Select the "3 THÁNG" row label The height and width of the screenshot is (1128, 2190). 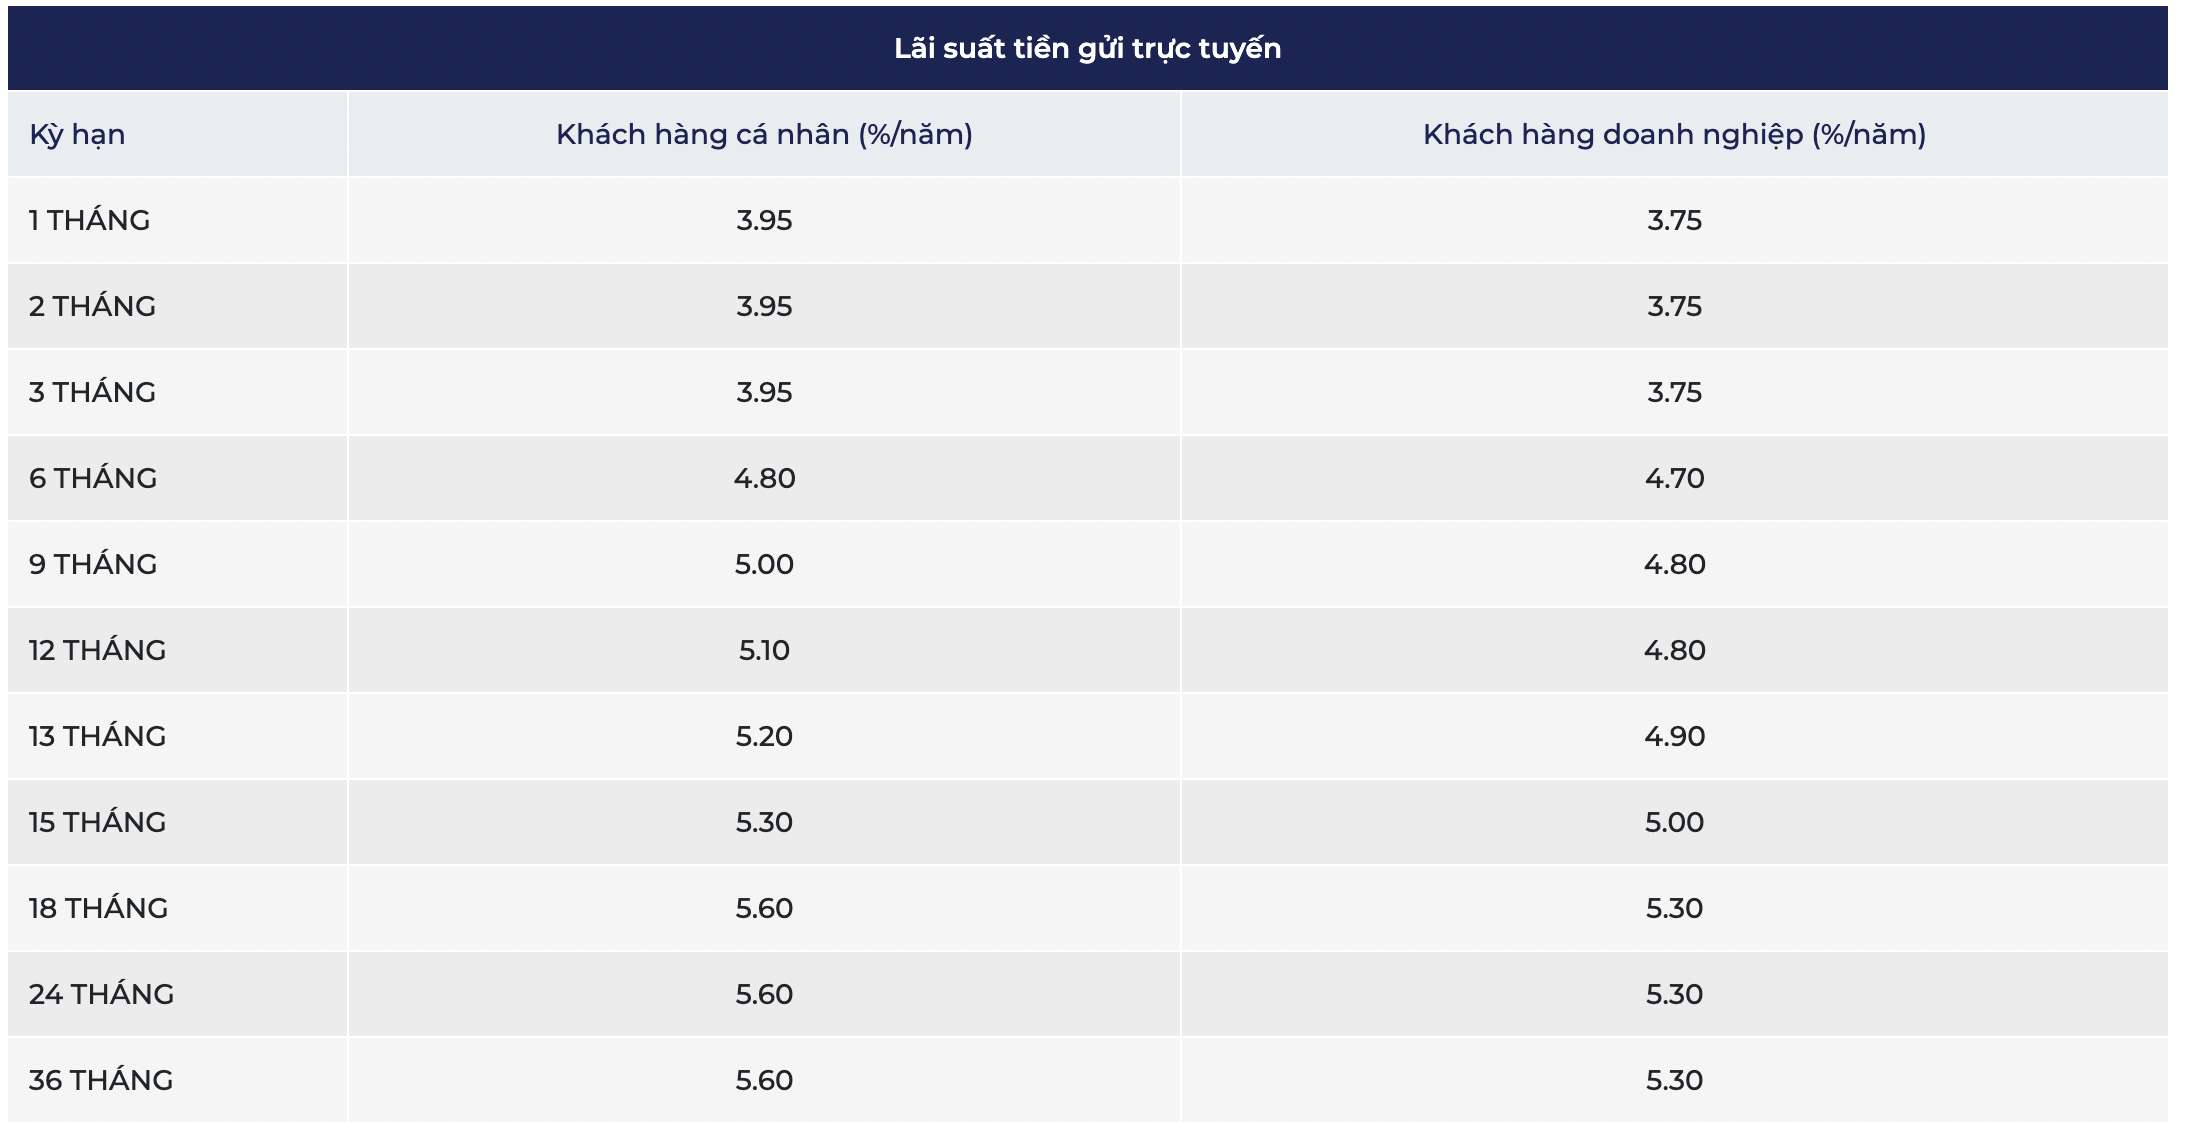92,392
